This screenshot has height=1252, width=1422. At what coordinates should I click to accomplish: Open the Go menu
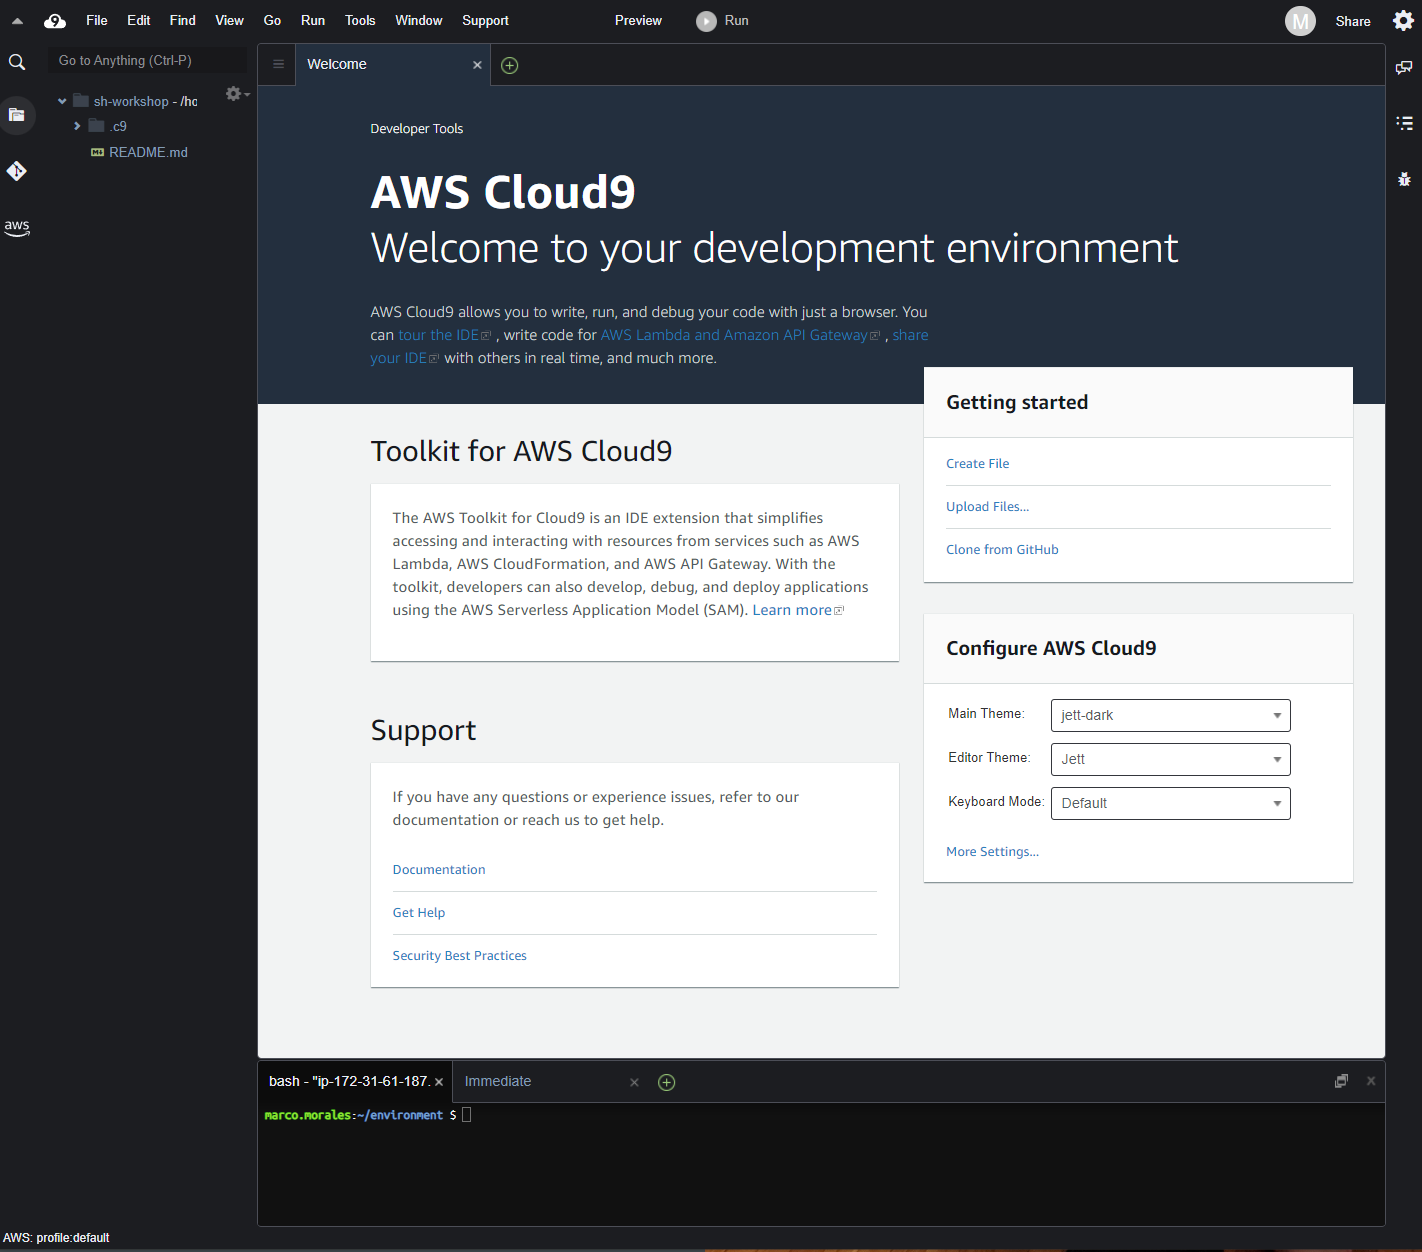click(x=272, y=20)
